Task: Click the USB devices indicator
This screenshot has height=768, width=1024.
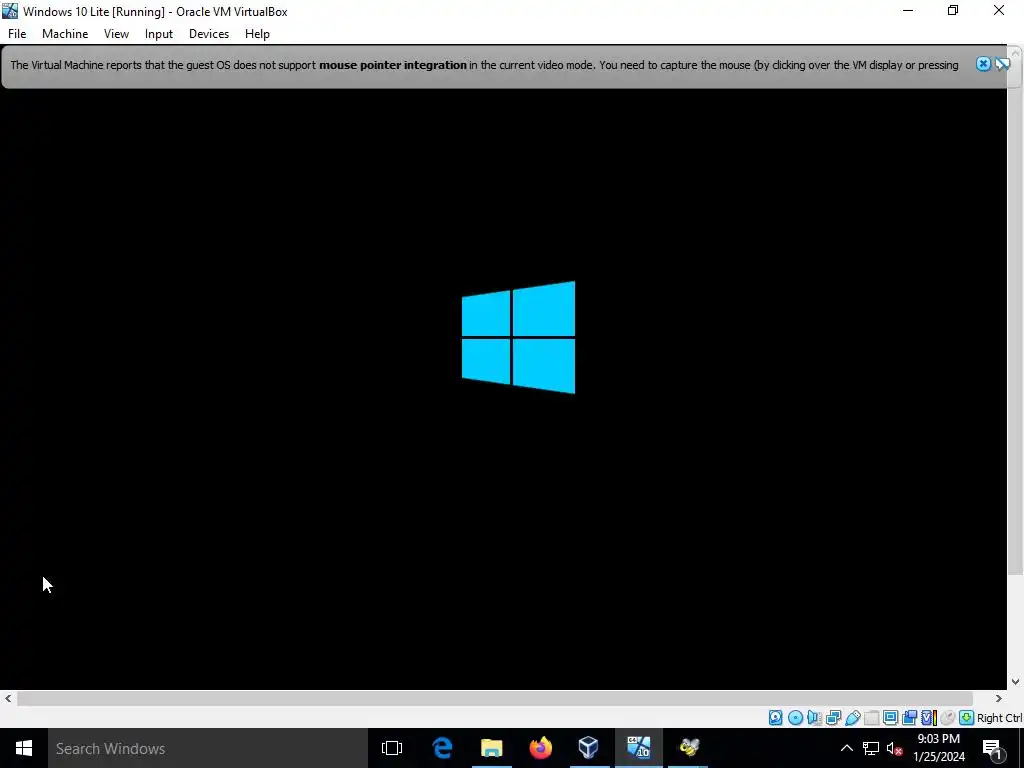Action: pos(853,718)
